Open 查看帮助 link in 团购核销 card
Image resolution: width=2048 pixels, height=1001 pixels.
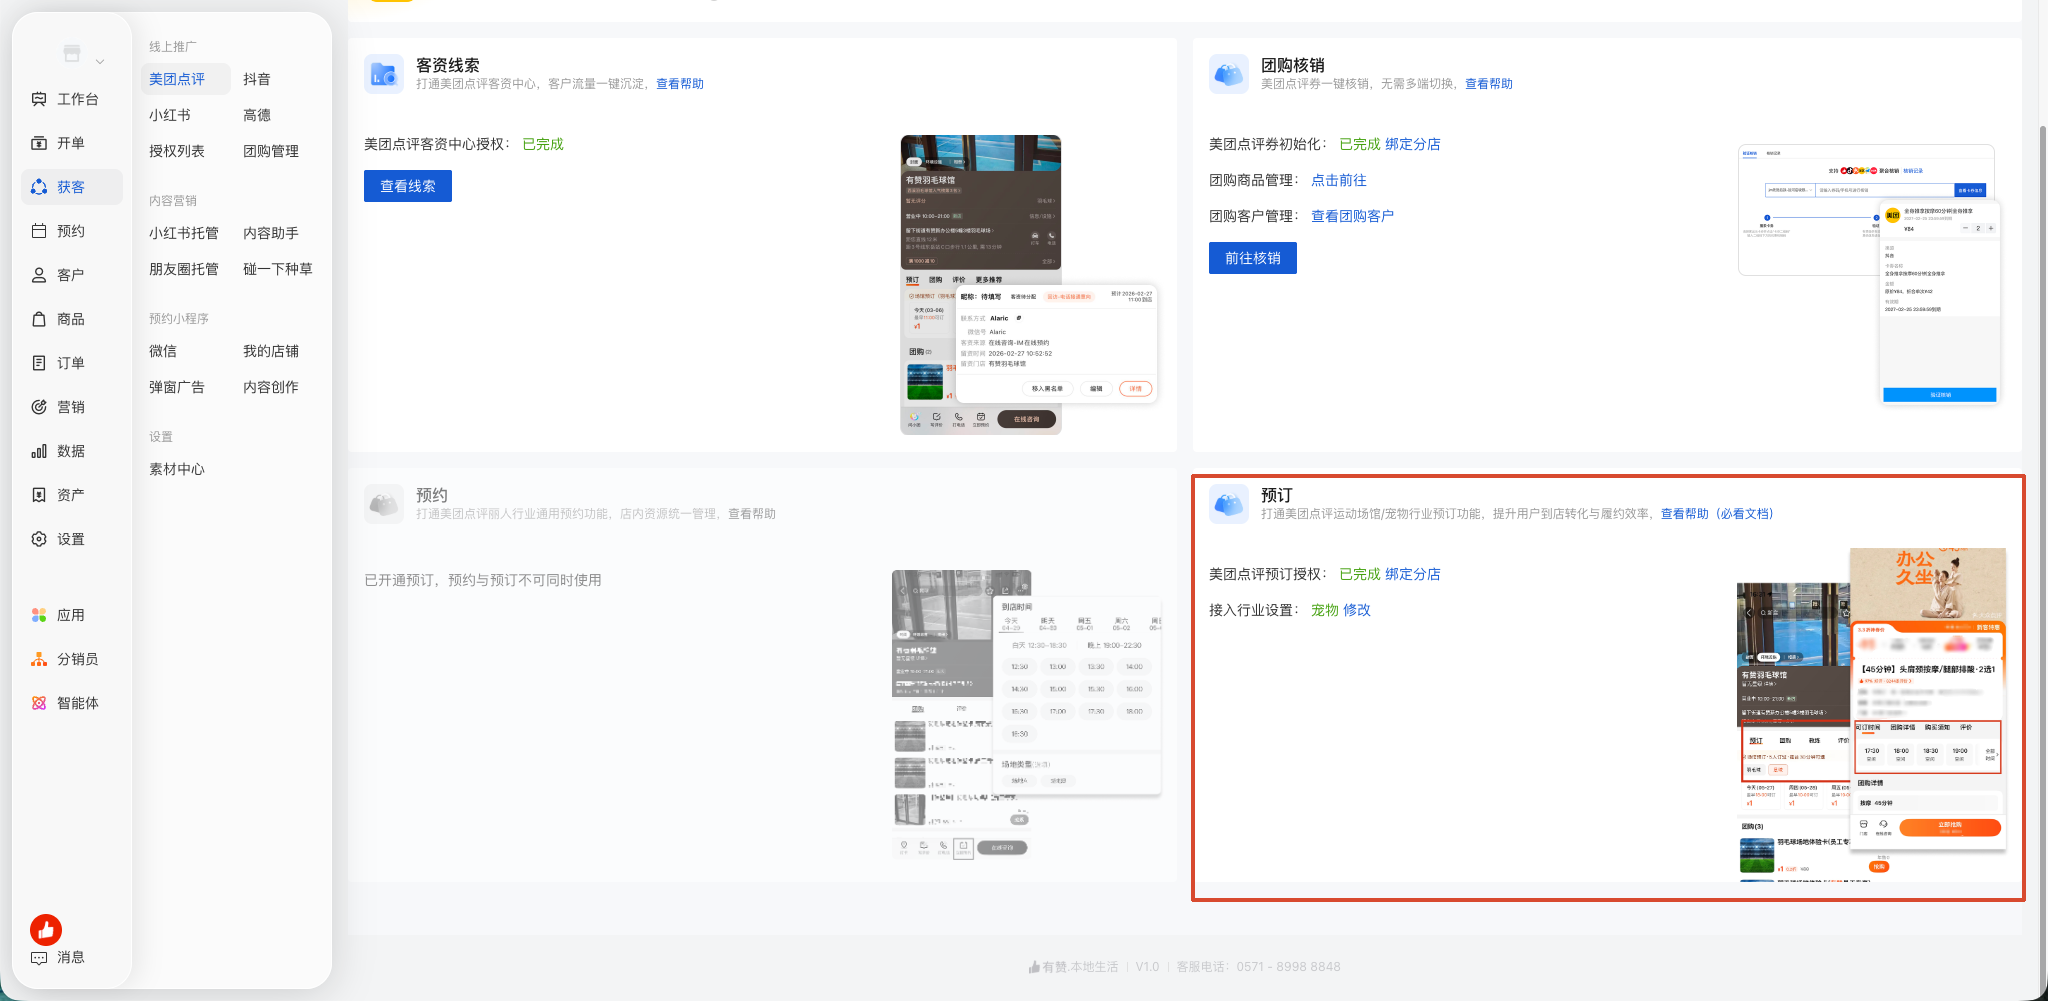coord(1489,84)
